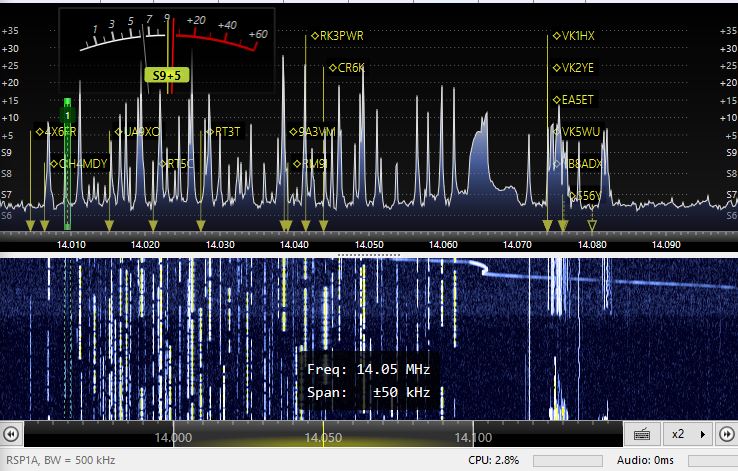Screen dimensions: 738x471
Task: Tune to the VK1HX spot label
Action: click(575, 35)
